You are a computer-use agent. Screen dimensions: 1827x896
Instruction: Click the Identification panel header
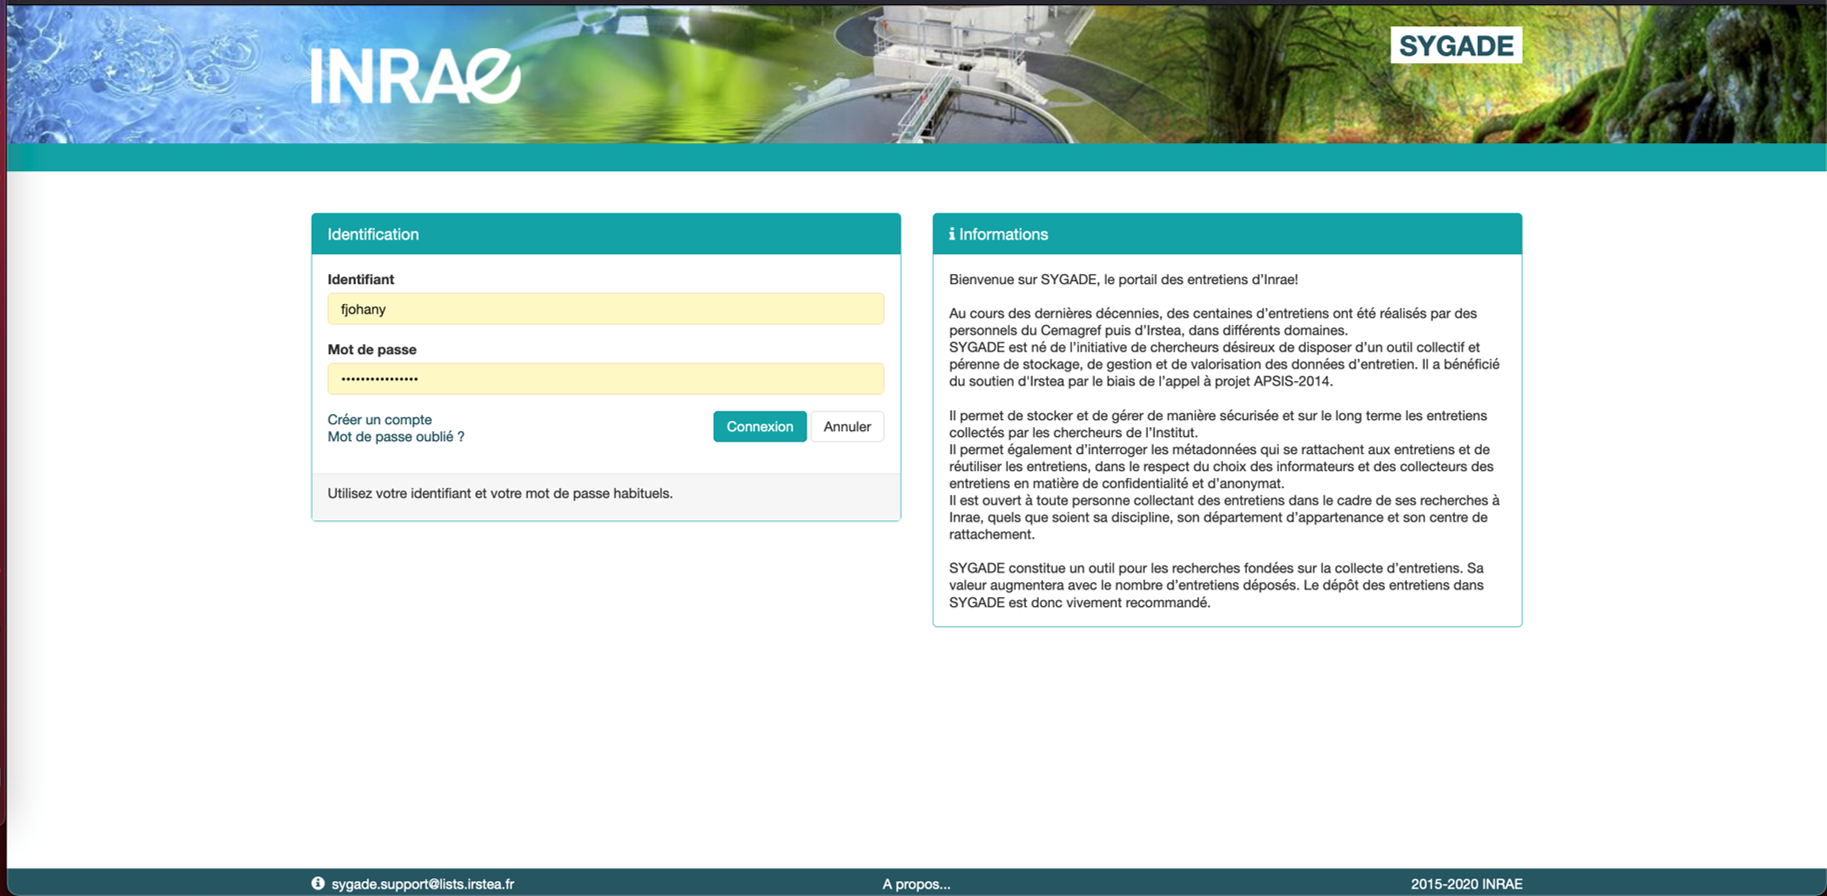[605, 234]
